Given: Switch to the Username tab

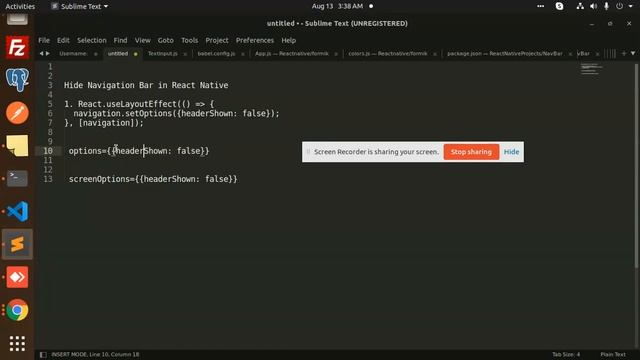Looking at the screenshot, I should 73,53.
